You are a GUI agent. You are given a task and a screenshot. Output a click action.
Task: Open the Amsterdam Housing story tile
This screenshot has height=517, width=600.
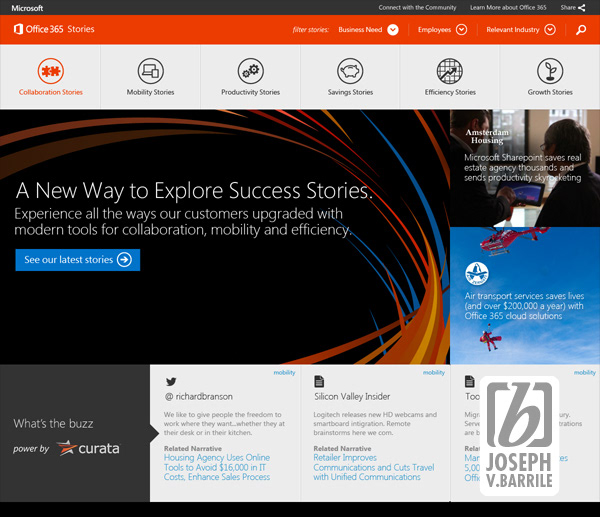pos(525,168)
